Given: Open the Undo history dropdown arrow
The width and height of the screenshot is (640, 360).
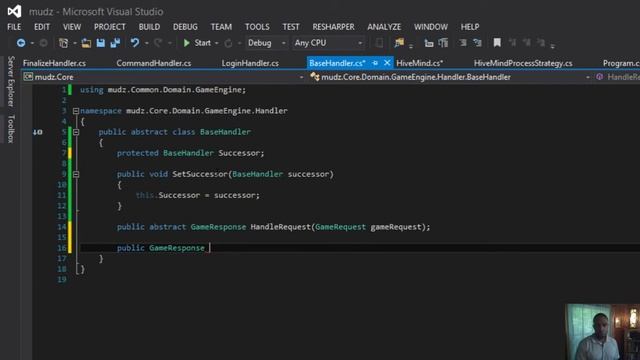Looking at the screenshot, I should tap(147, 43).
